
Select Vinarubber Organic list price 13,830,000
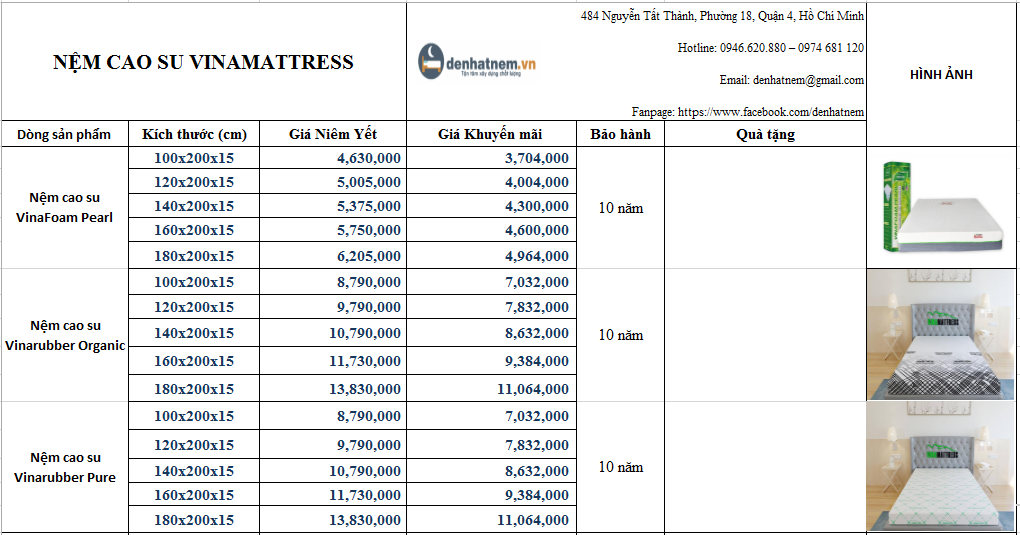(x=333, y=389)
